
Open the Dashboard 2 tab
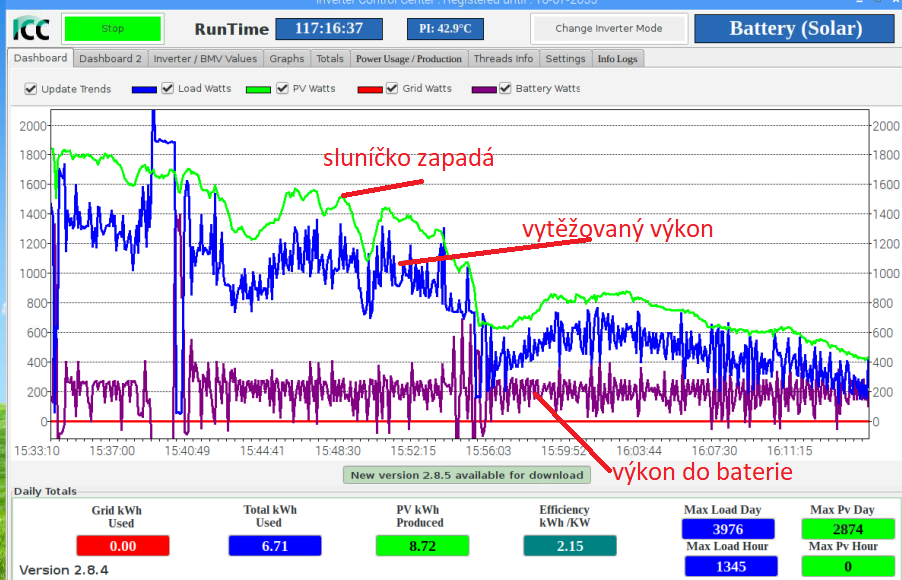[110, 59]
